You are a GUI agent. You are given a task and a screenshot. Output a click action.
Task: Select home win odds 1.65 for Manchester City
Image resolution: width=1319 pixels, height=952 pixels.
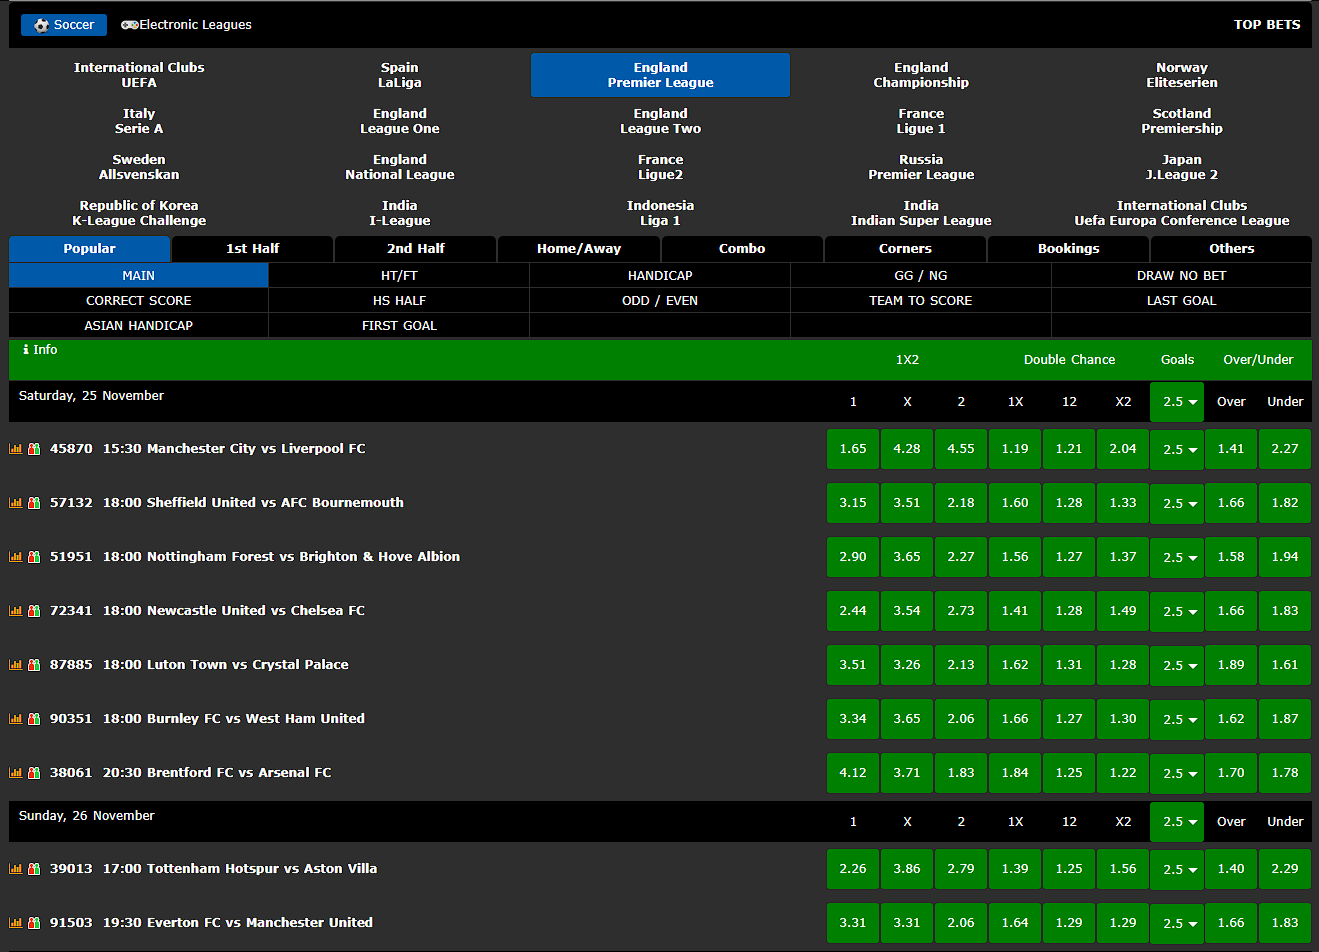[853, 449]
